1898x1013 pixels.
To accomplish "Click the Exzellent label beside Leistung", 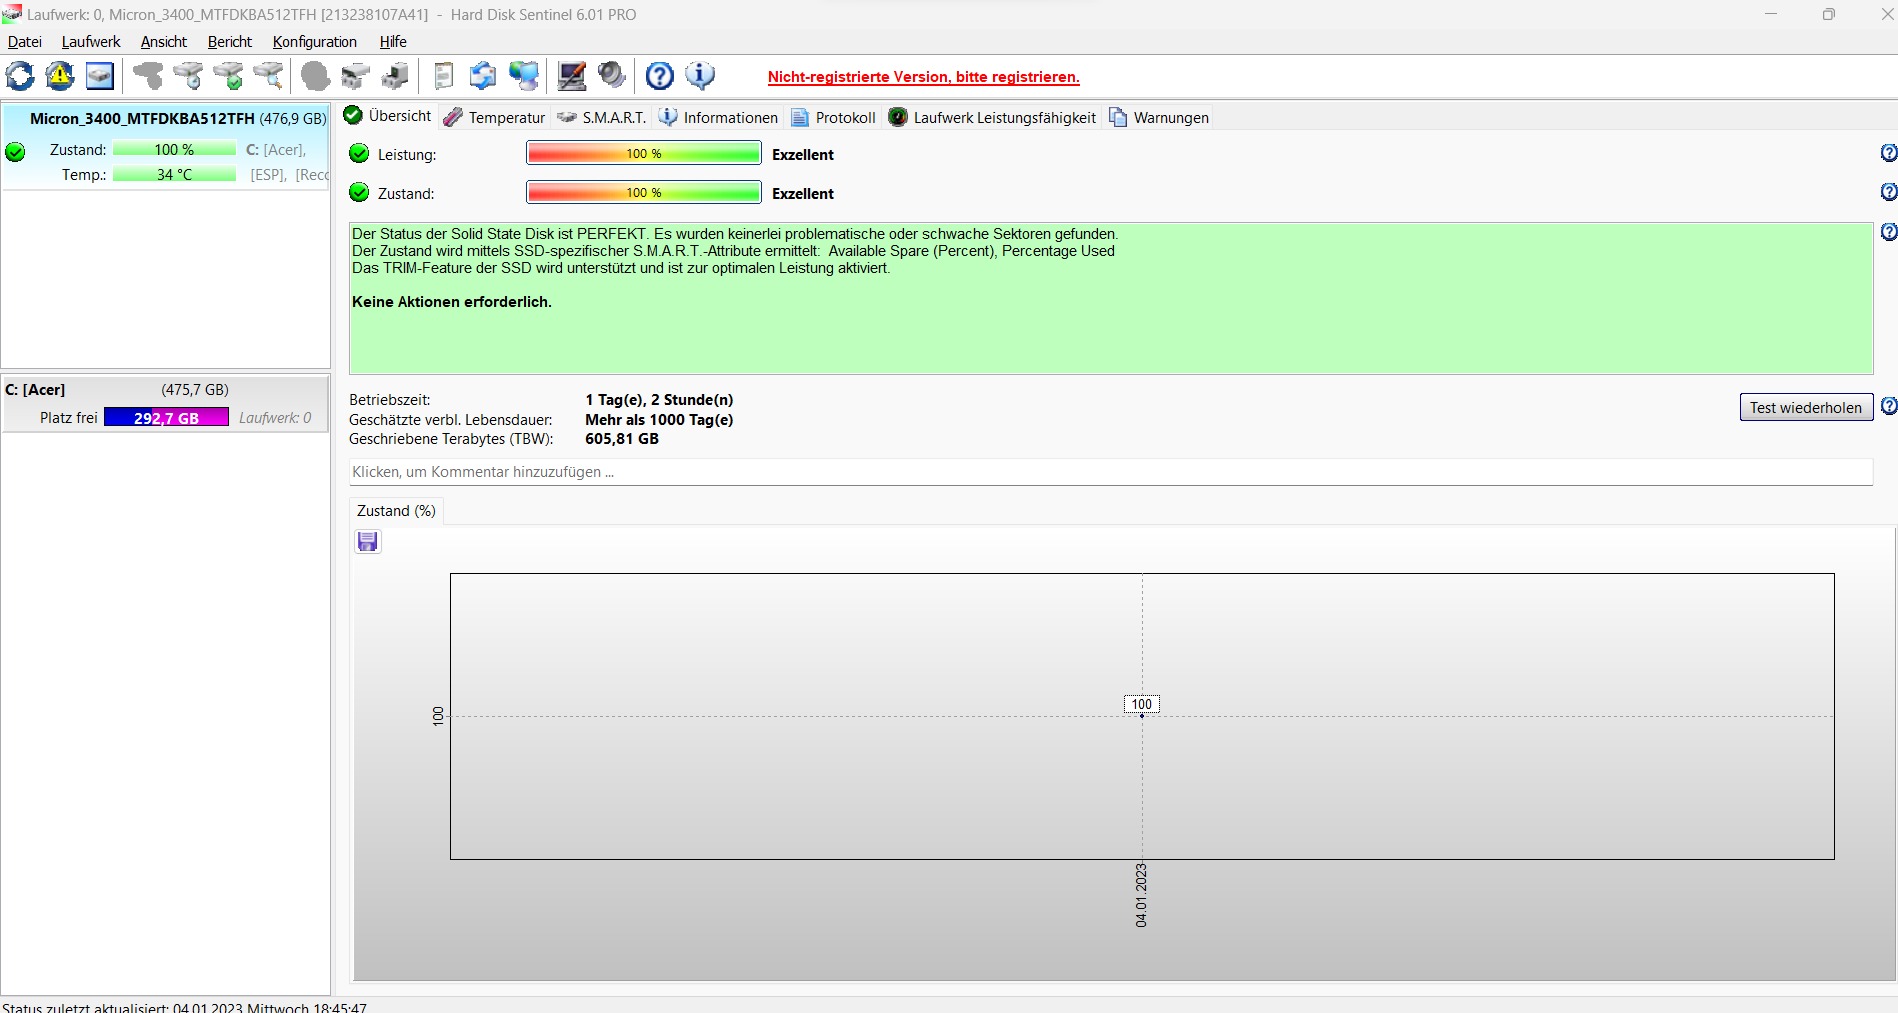I will tap(803, 154).
